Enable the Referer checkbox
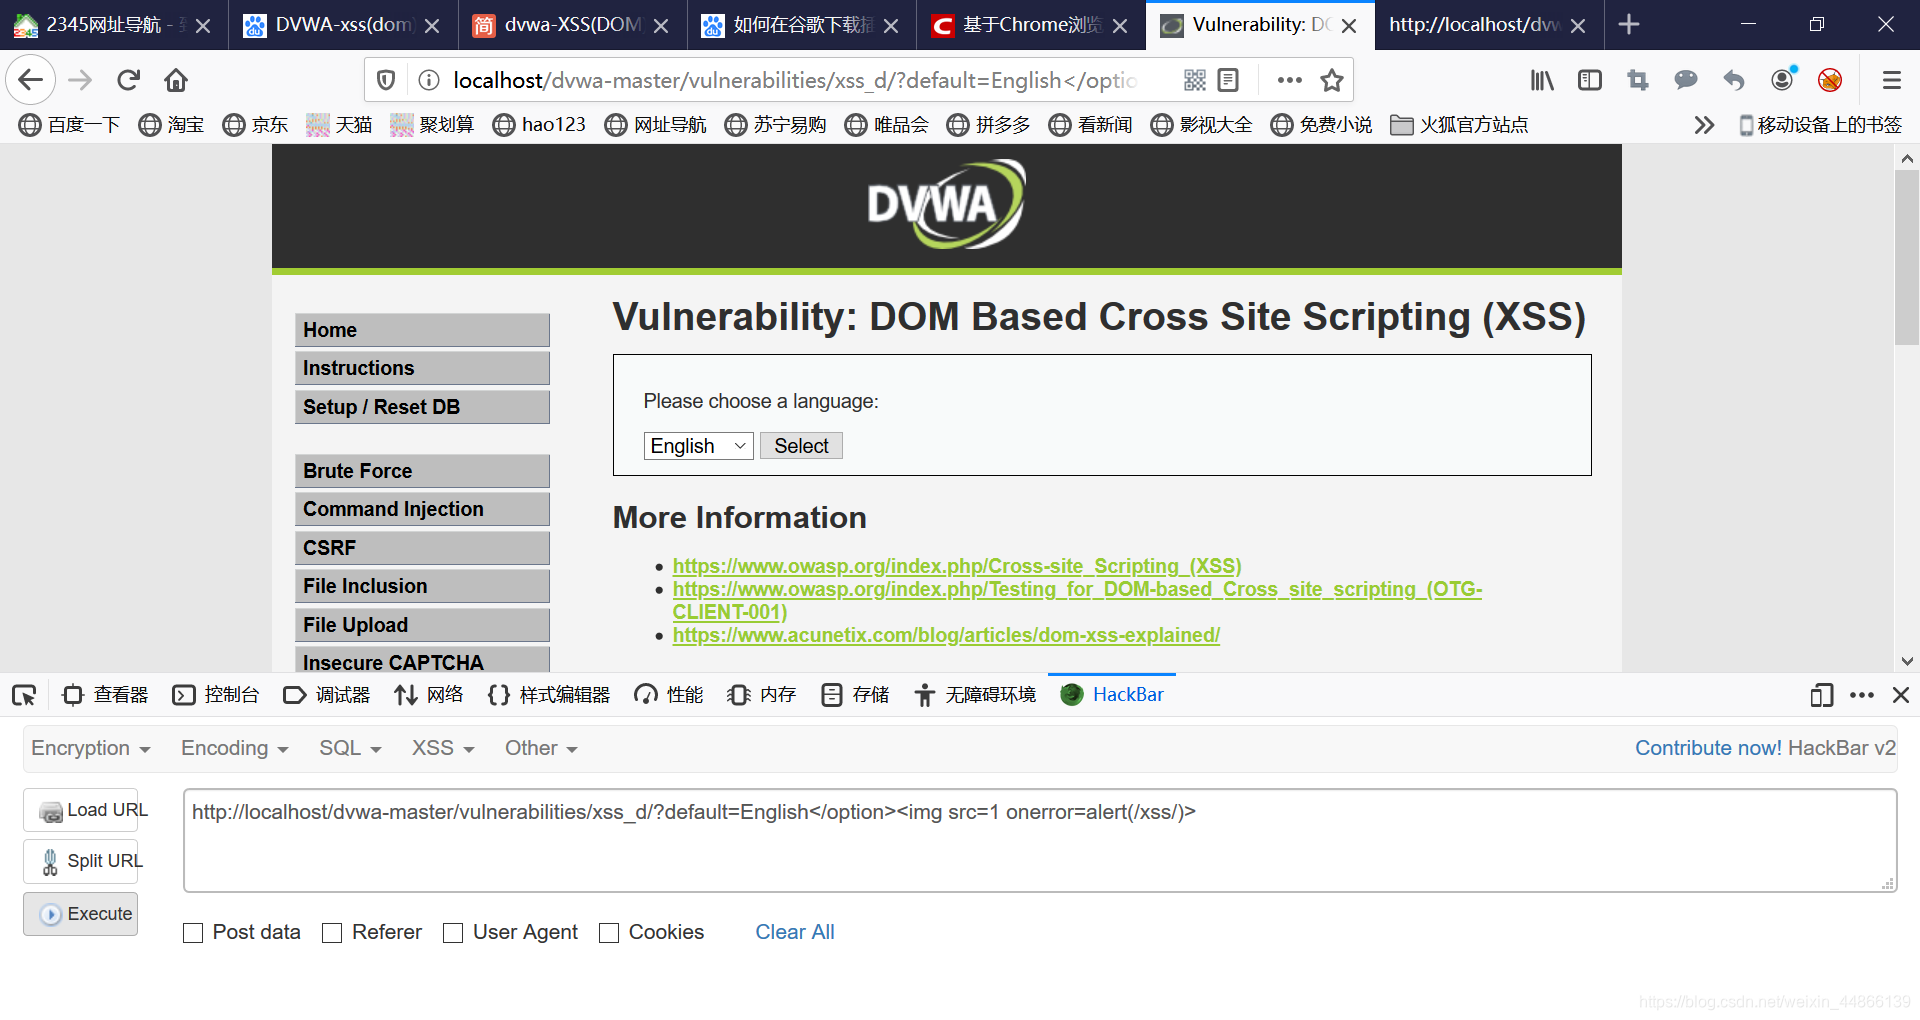This screenshot has height=1020, width=1920. [x=332, y=933]
